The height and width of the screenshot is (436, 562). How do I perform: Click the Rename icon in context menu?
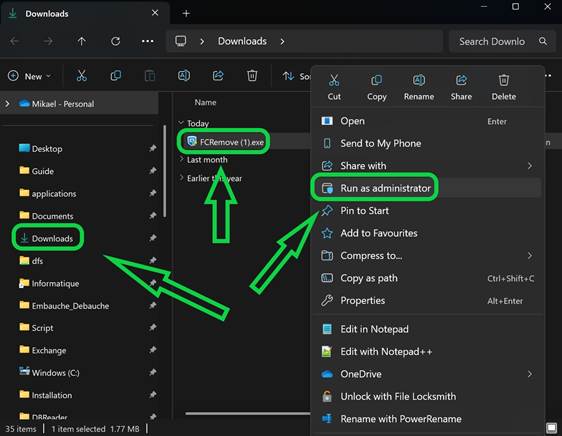click(419, 81)
